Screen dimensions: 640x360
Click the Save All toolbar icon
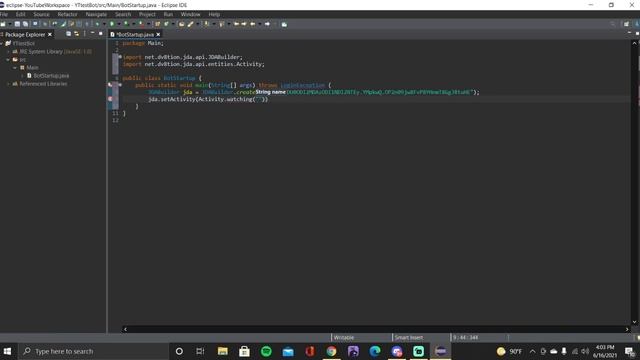pyautogui.click(x=25, y=24)
